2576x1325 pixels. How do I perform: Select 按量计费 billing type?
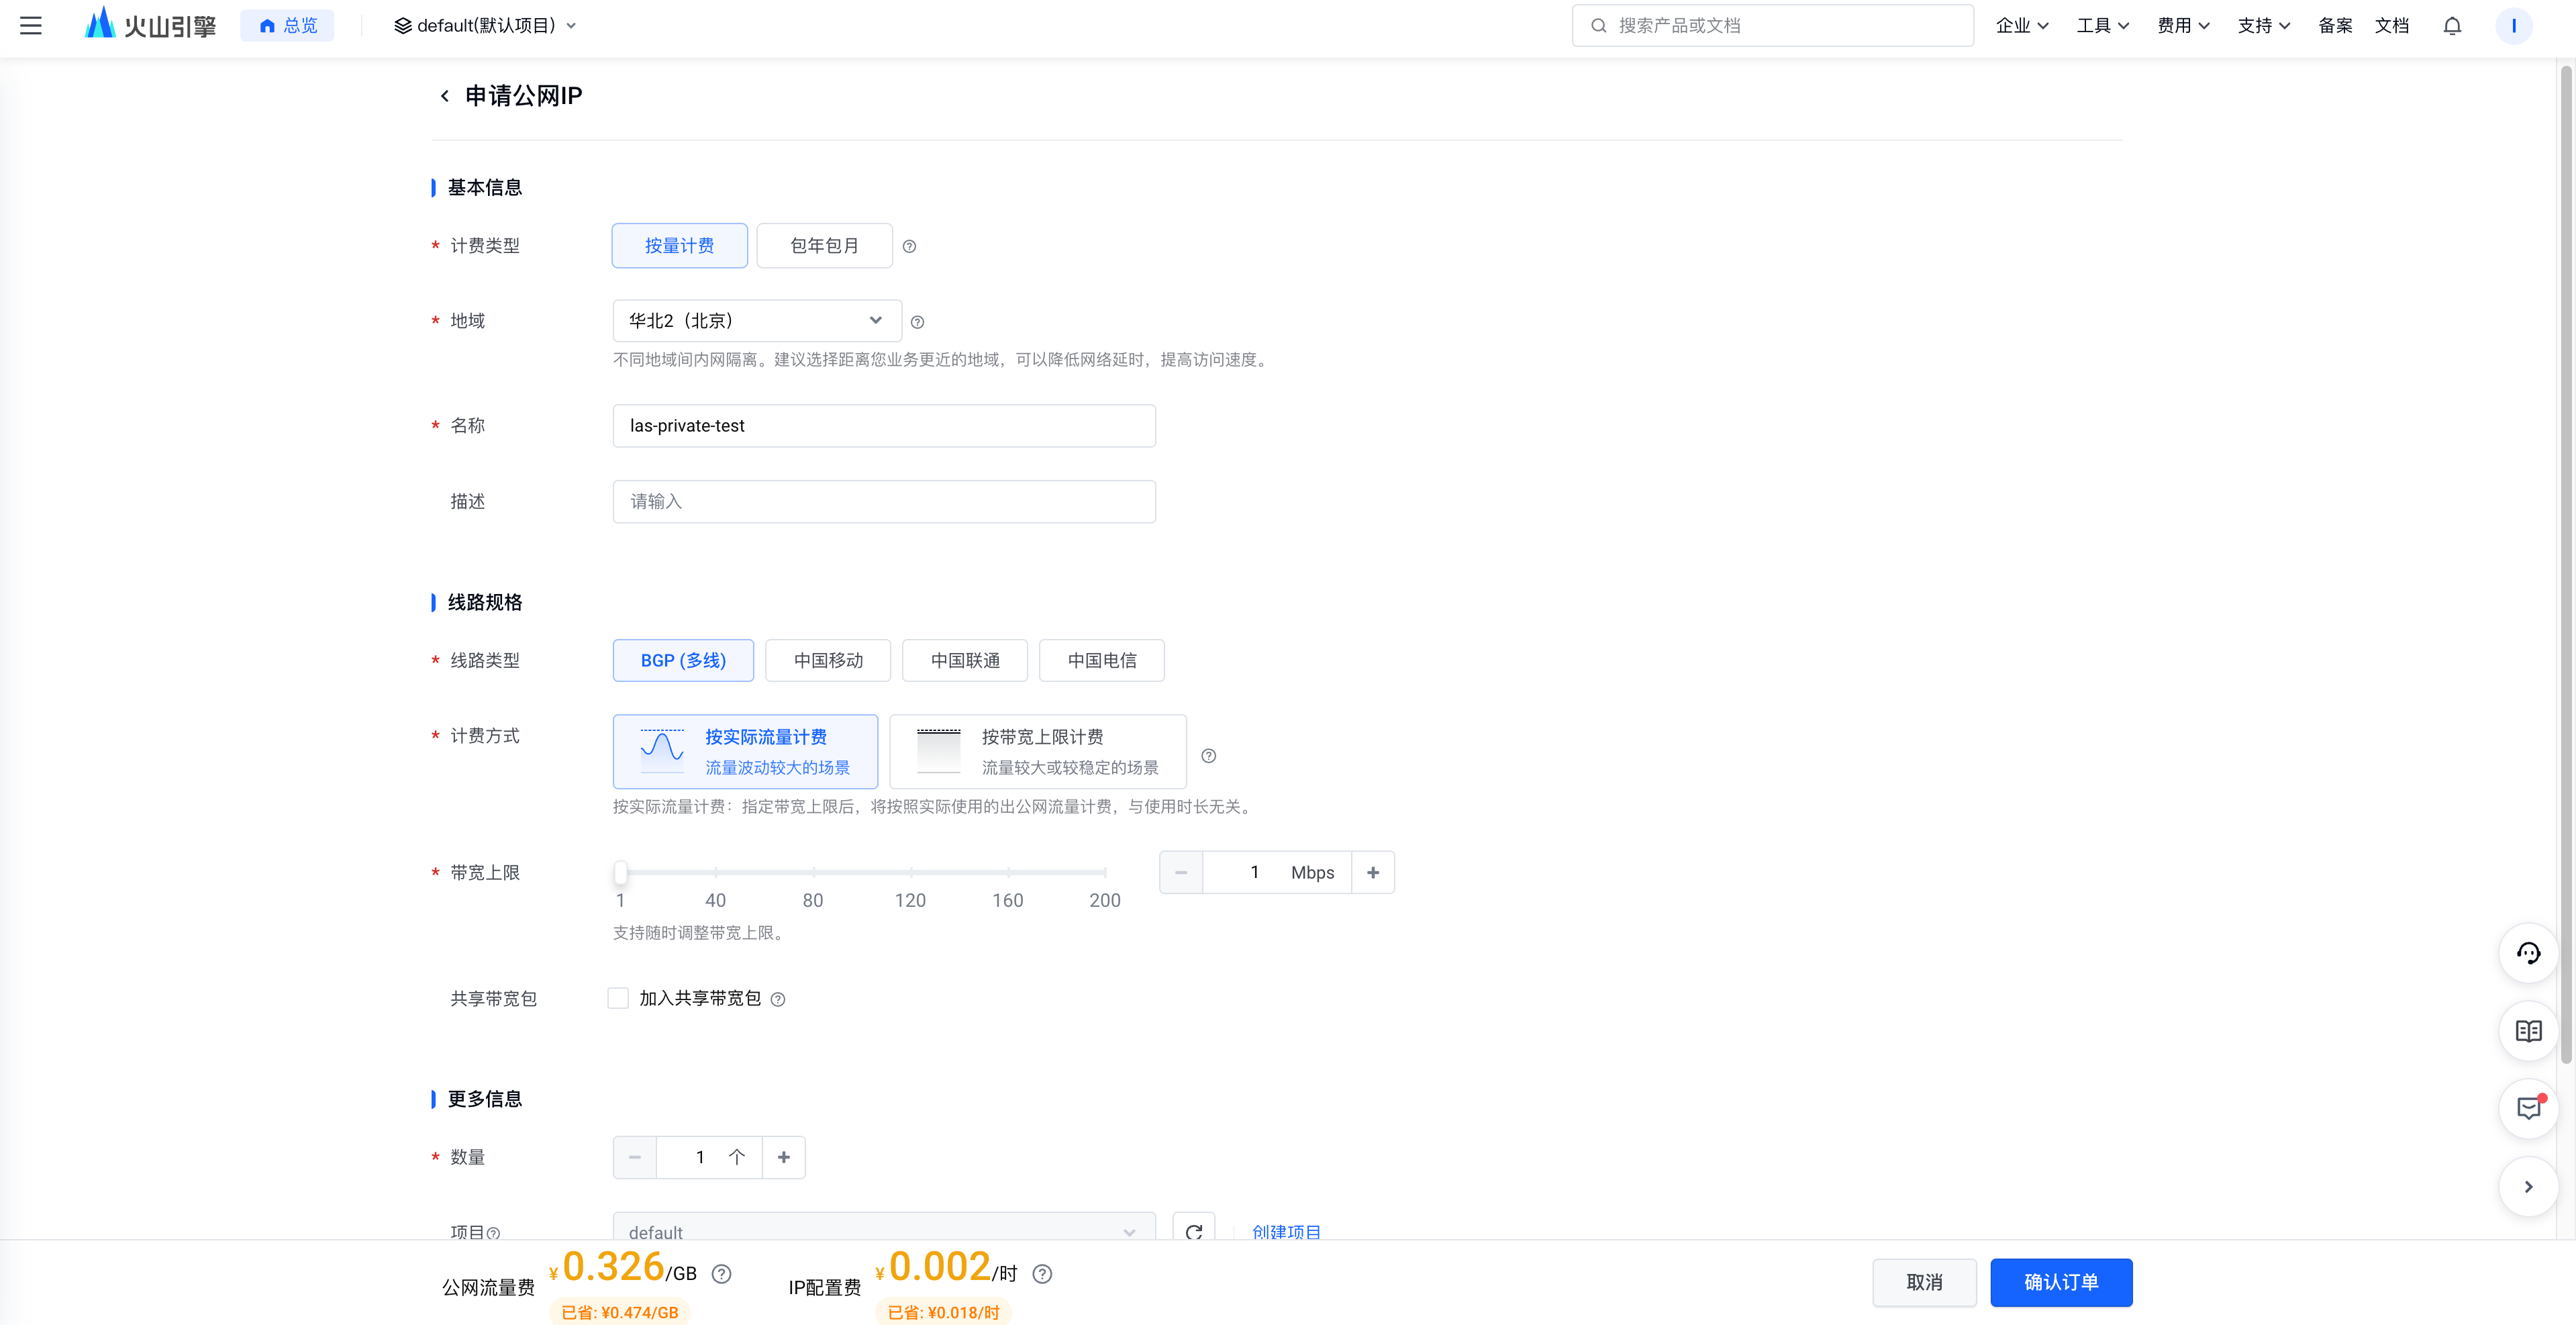point(680,246)
